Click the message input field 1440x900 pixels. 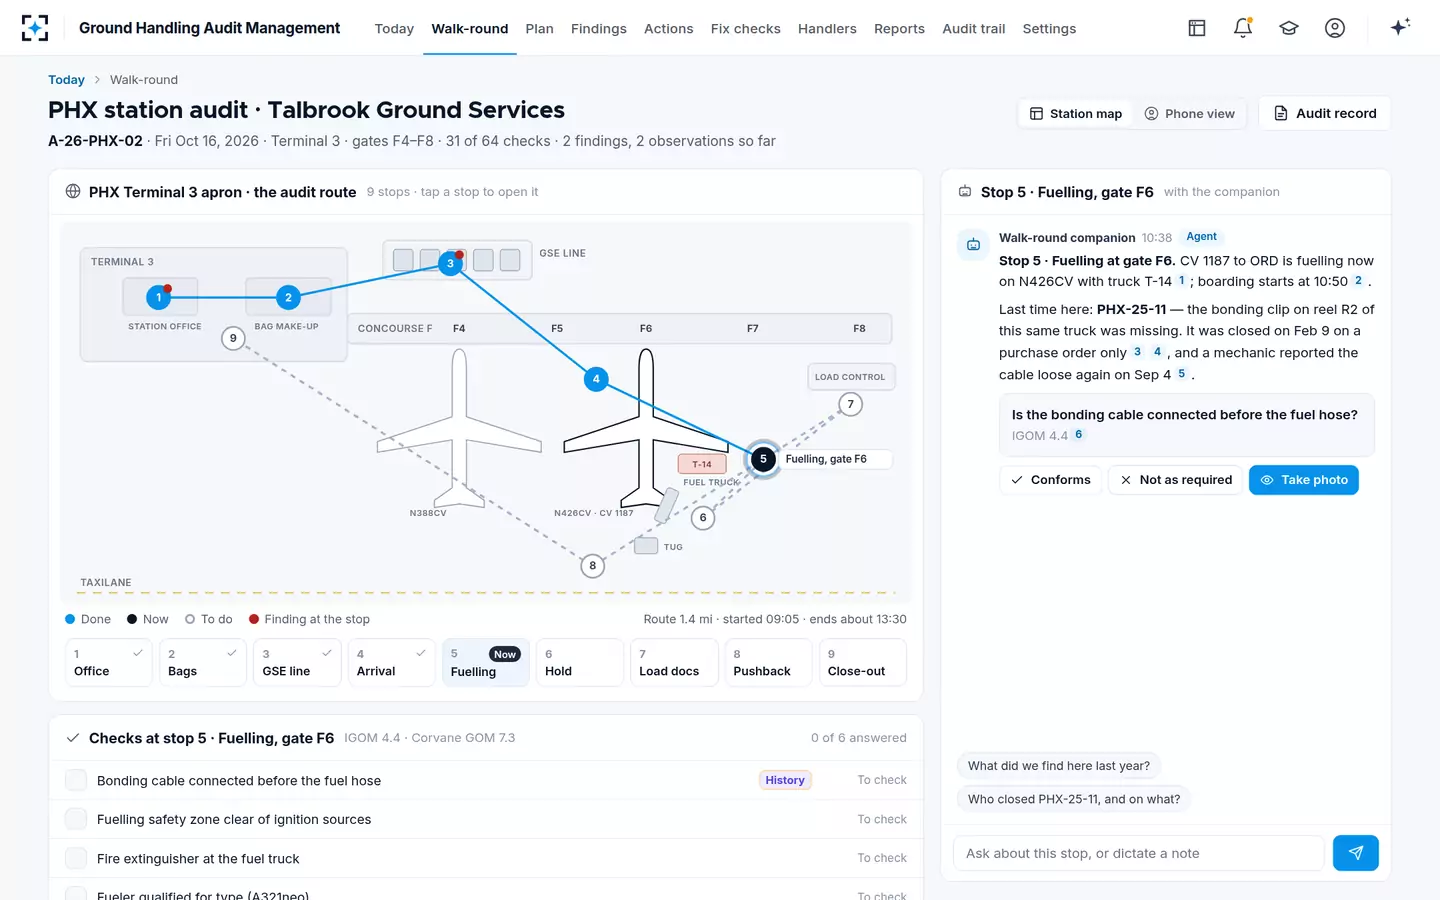(x=1138, y=853)
